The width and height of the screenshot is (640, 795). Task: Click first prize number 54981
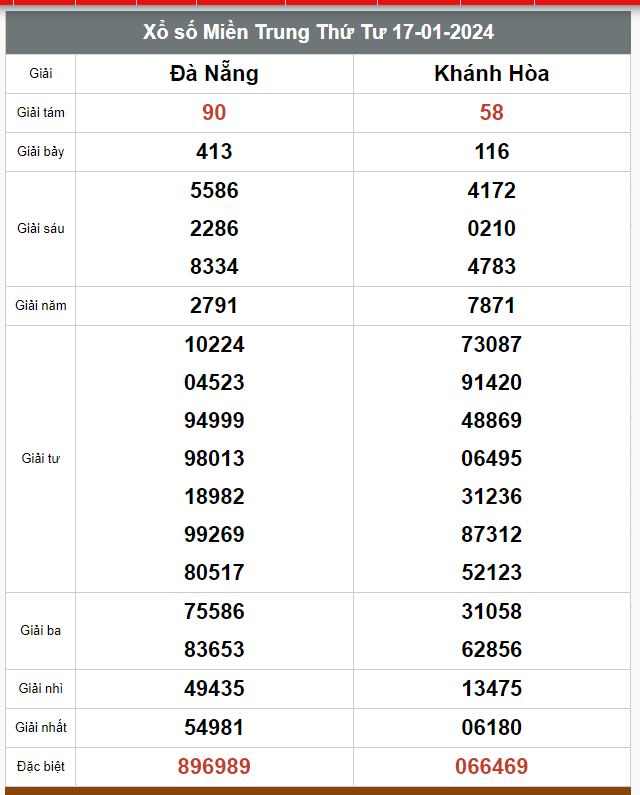214,728
